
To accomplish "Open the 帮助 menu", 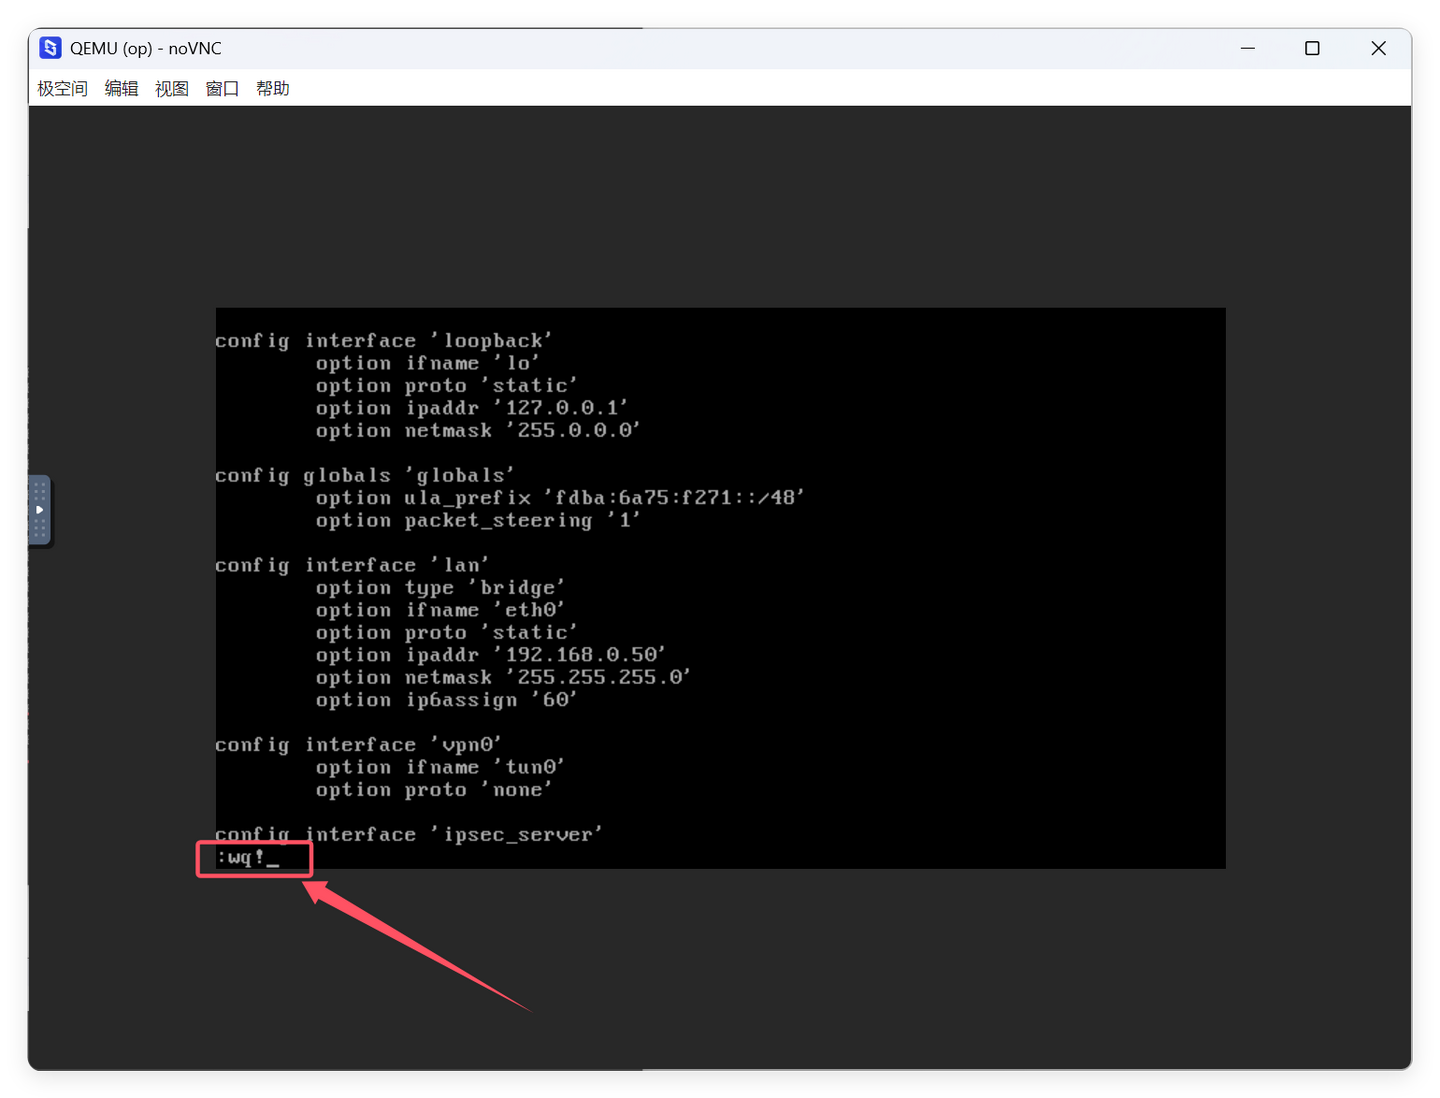I will tap(272, 88).
